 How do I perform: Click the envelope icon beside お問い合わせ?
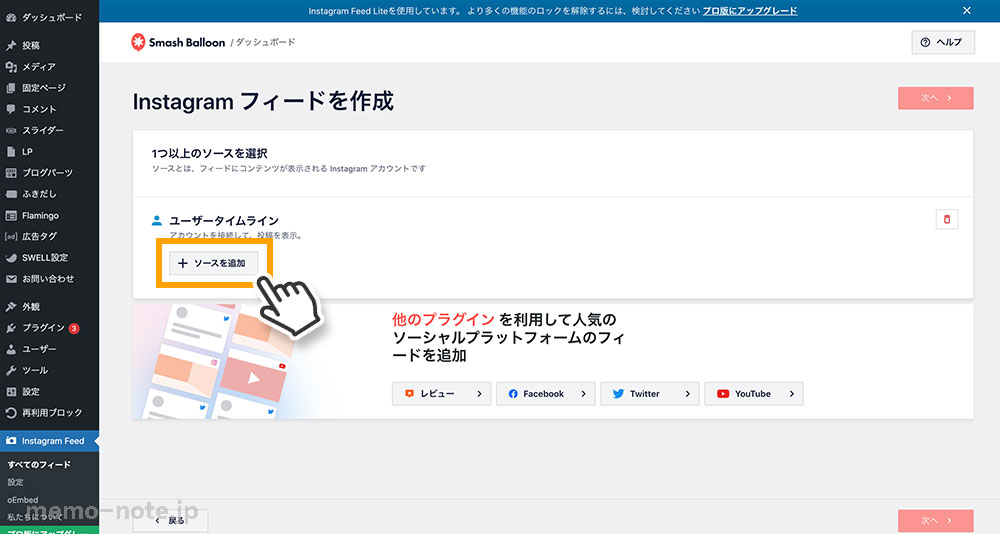(x=11, y=279)
